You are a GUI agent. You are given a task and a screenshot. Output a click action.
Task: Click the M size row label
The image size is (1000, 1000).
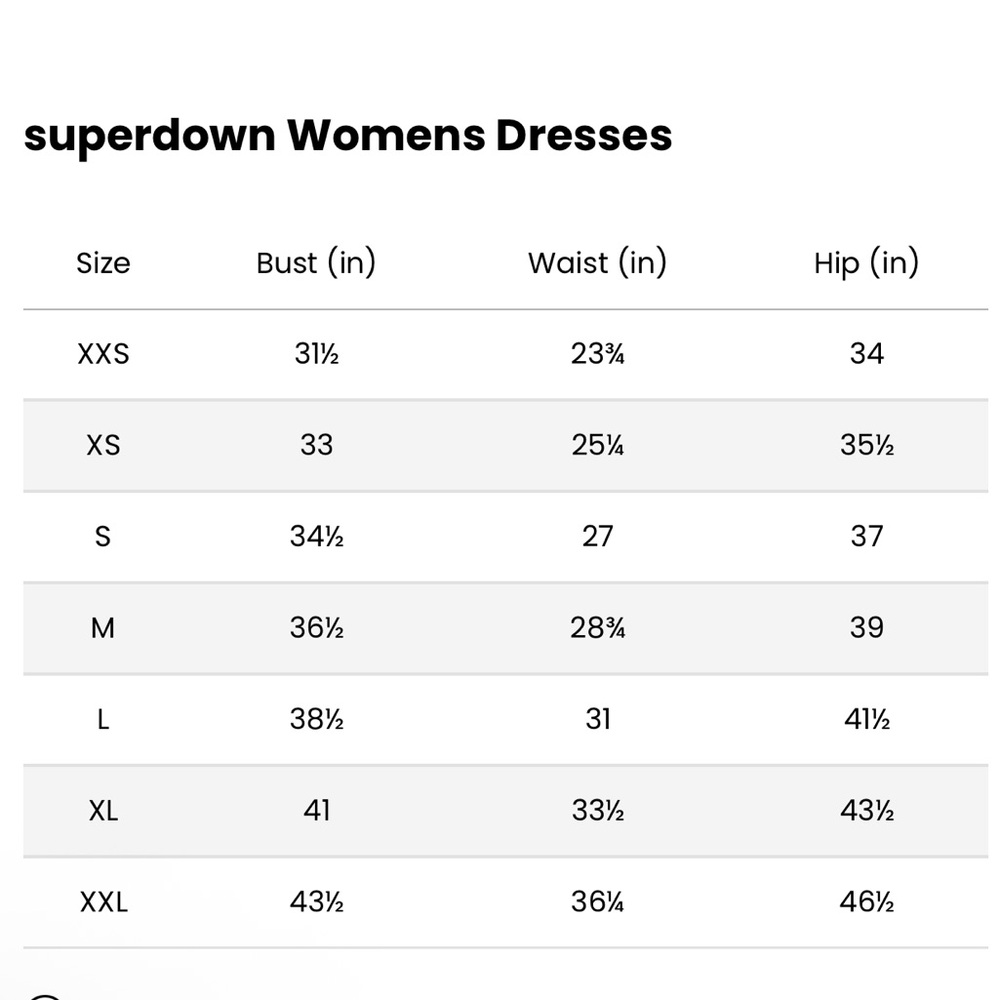point(103,628)
